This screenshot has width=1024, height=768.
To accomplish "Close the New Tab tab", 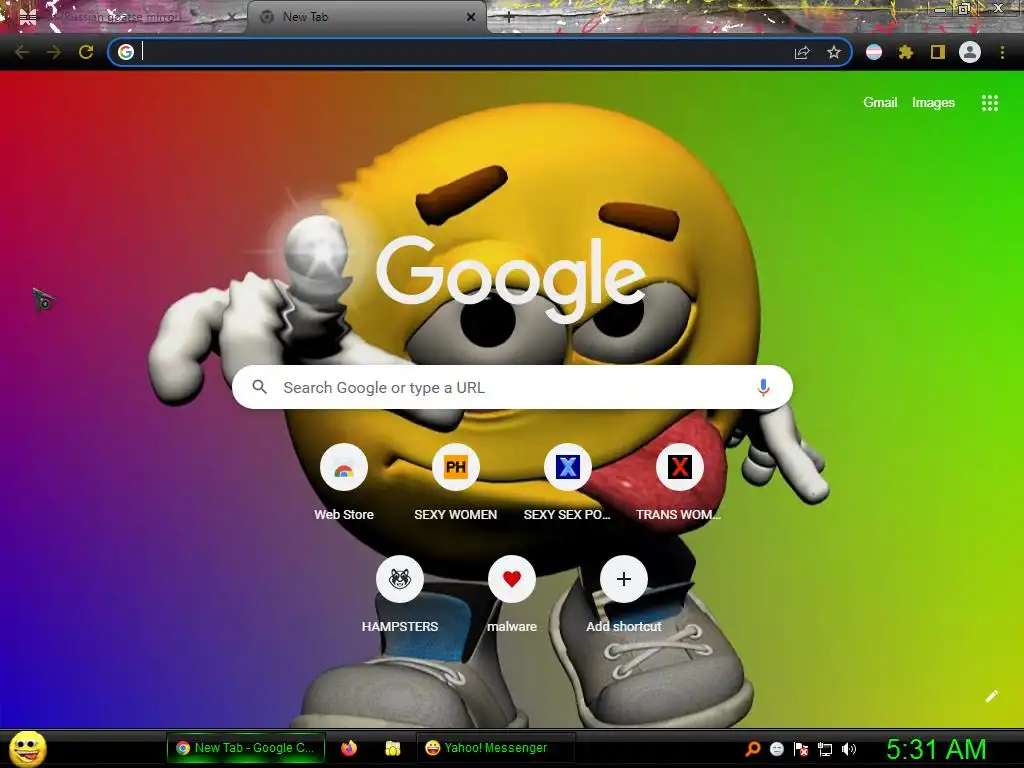I will tap(471, 18).
